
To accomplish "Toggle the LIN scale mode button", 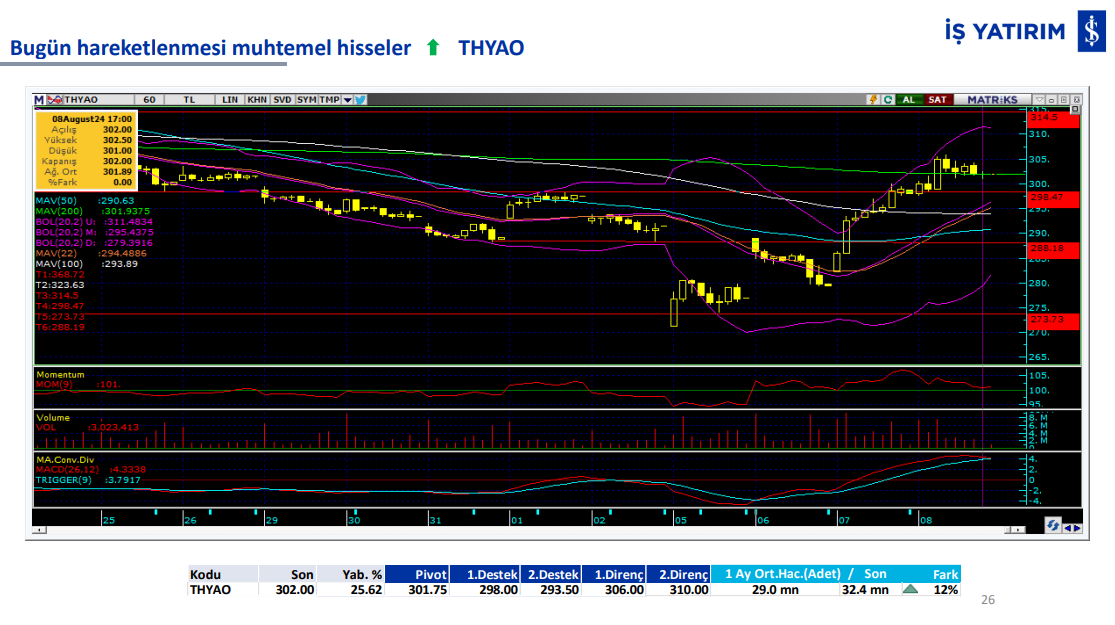I will (x=230, y=100).
